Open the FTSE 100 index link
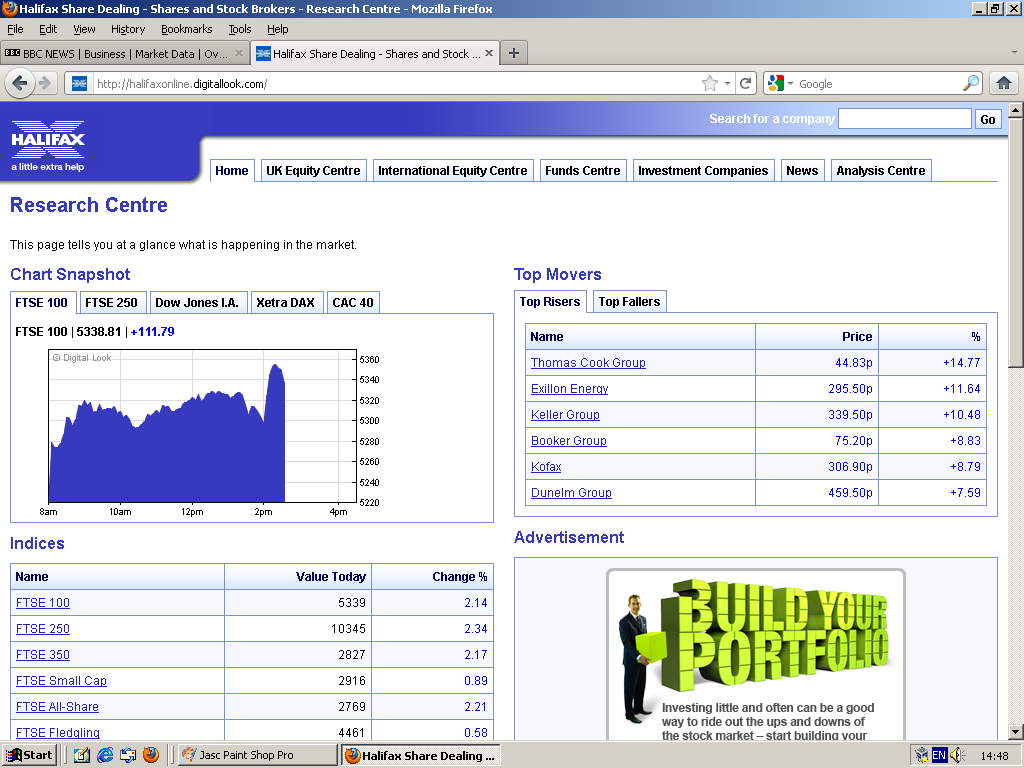The height and width of the screenshot is (768, 1024). click(42, 603)
